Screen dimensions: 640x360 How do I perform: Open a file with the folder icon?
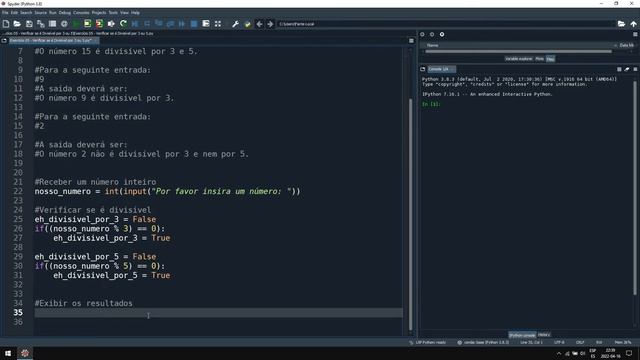click(x=17, y=24)
